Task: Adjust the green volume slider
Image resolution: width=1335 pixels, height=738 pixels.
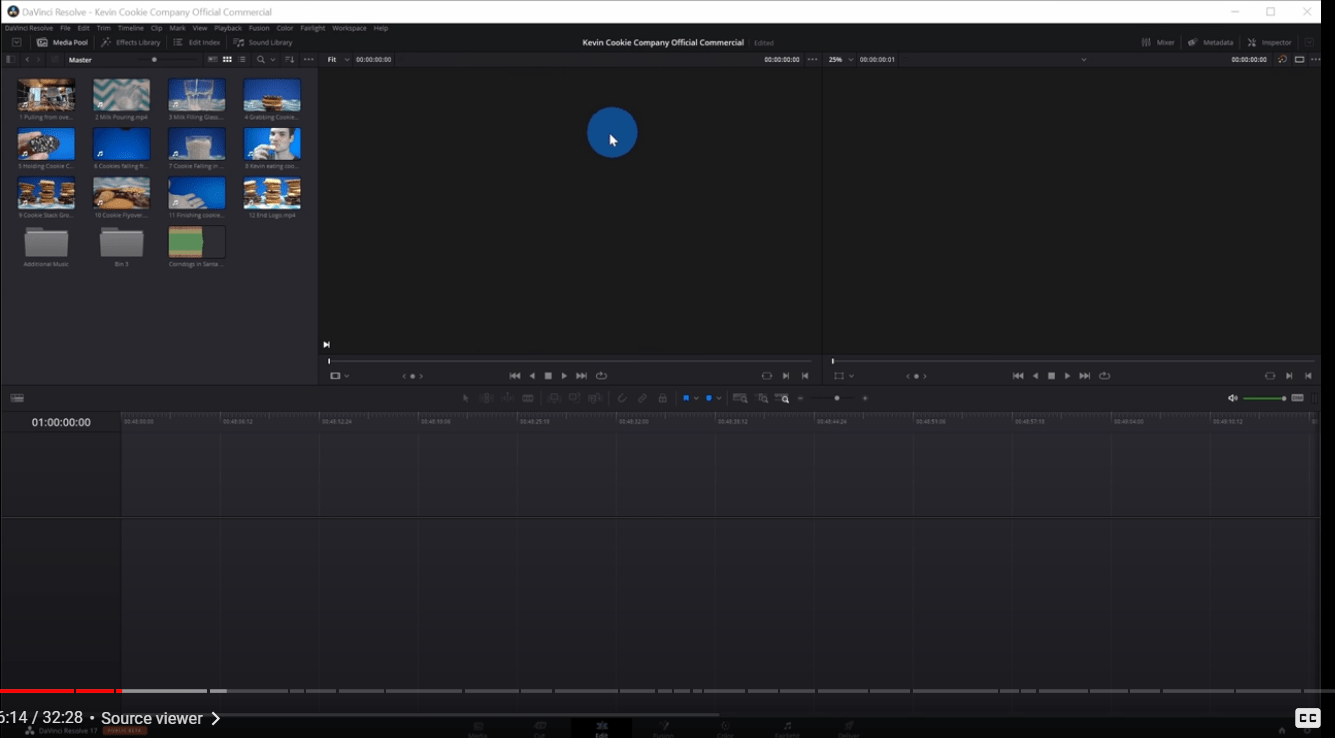Action: pos(1265,399)
